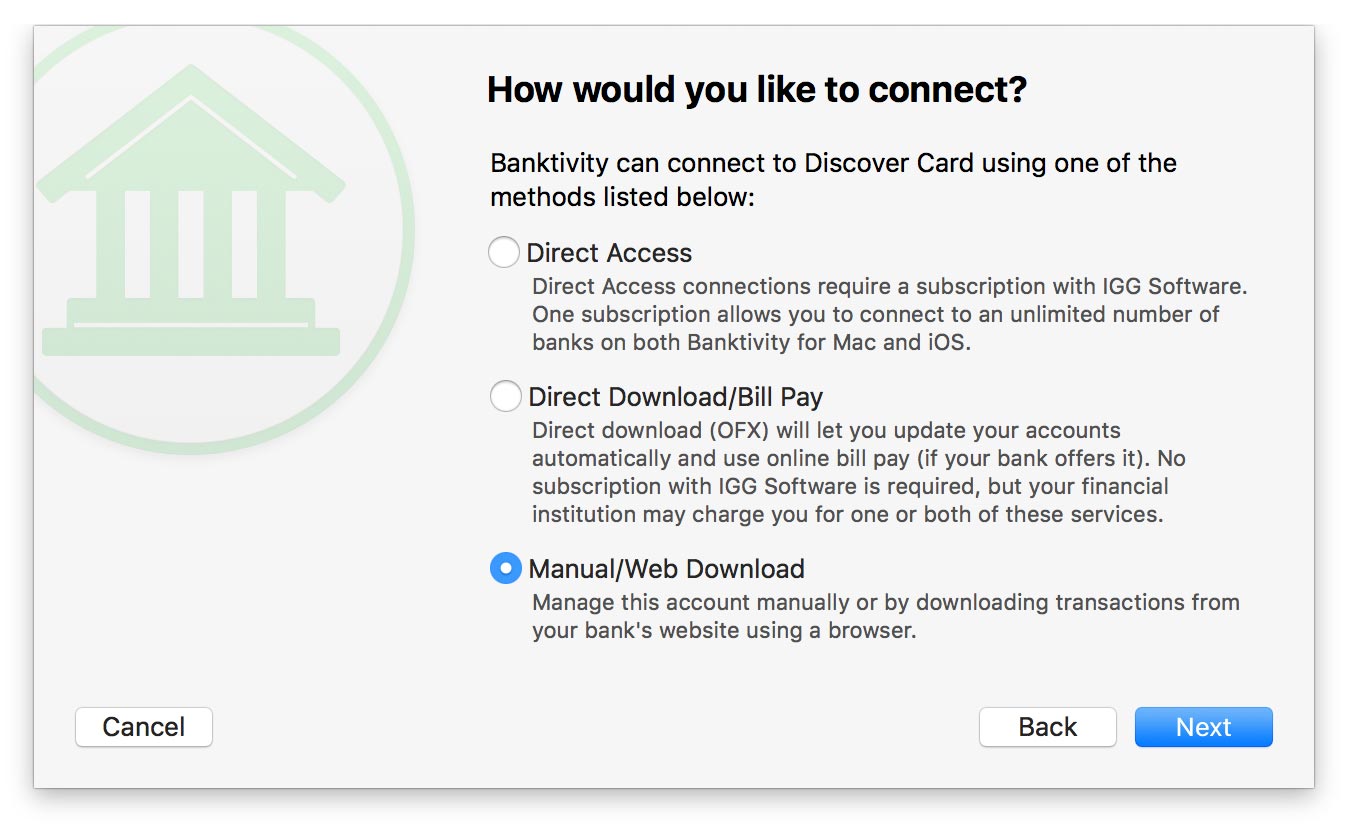This screenshot has width=1348, height=830.
Task: Choose the Direct Download/Bill Pay radio option
Action: point(506,397)
